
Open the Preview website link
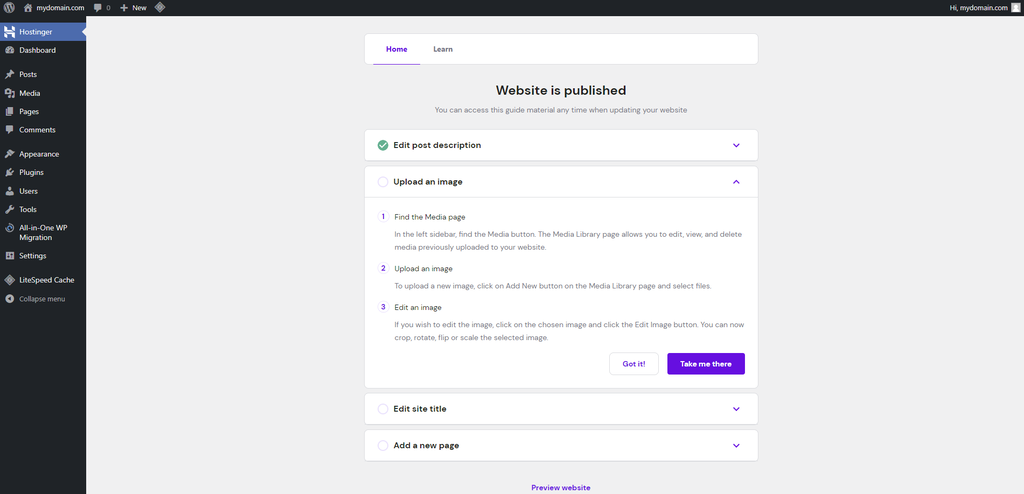pyautogui.click(x=560, y=487)
